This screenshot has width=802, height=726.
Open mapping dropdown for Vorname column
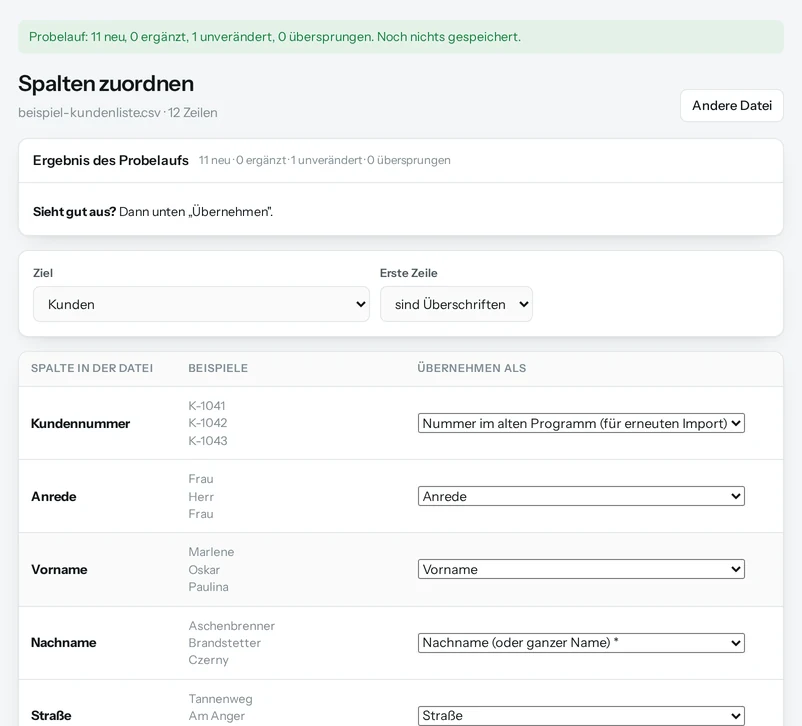581,569
